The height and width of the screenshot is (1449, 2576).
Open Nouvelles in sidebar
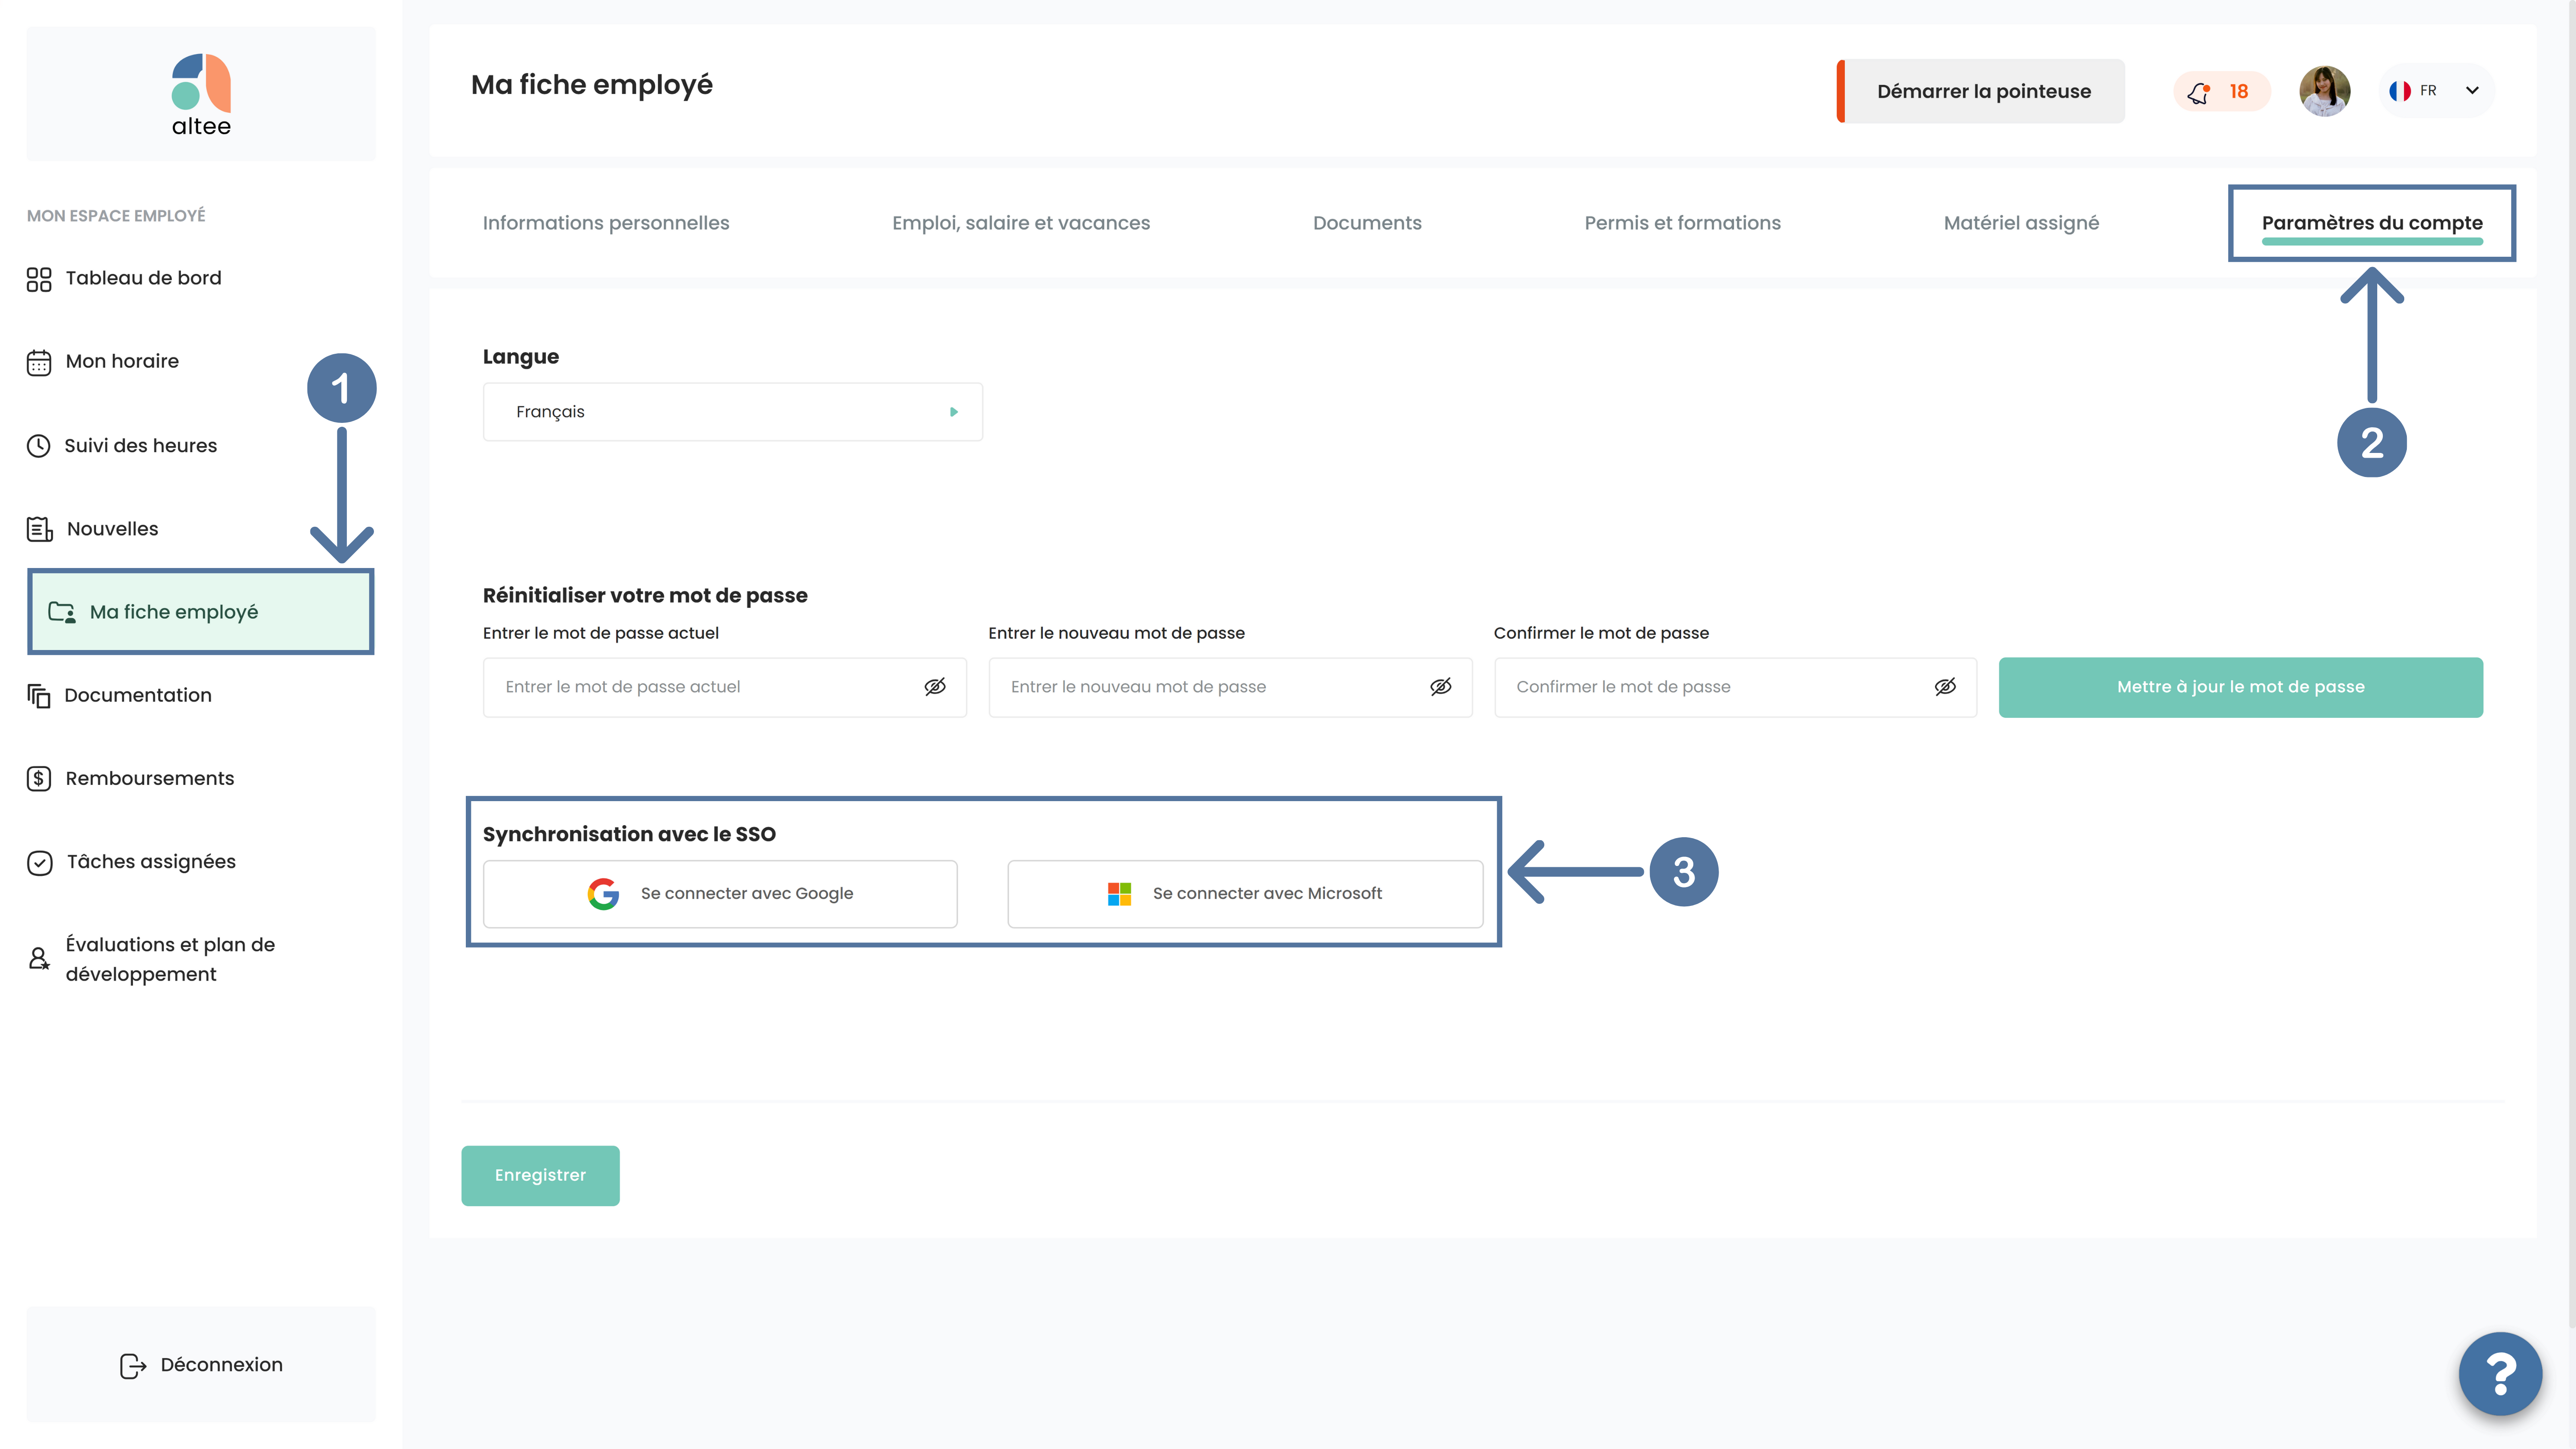coord(112,529)
